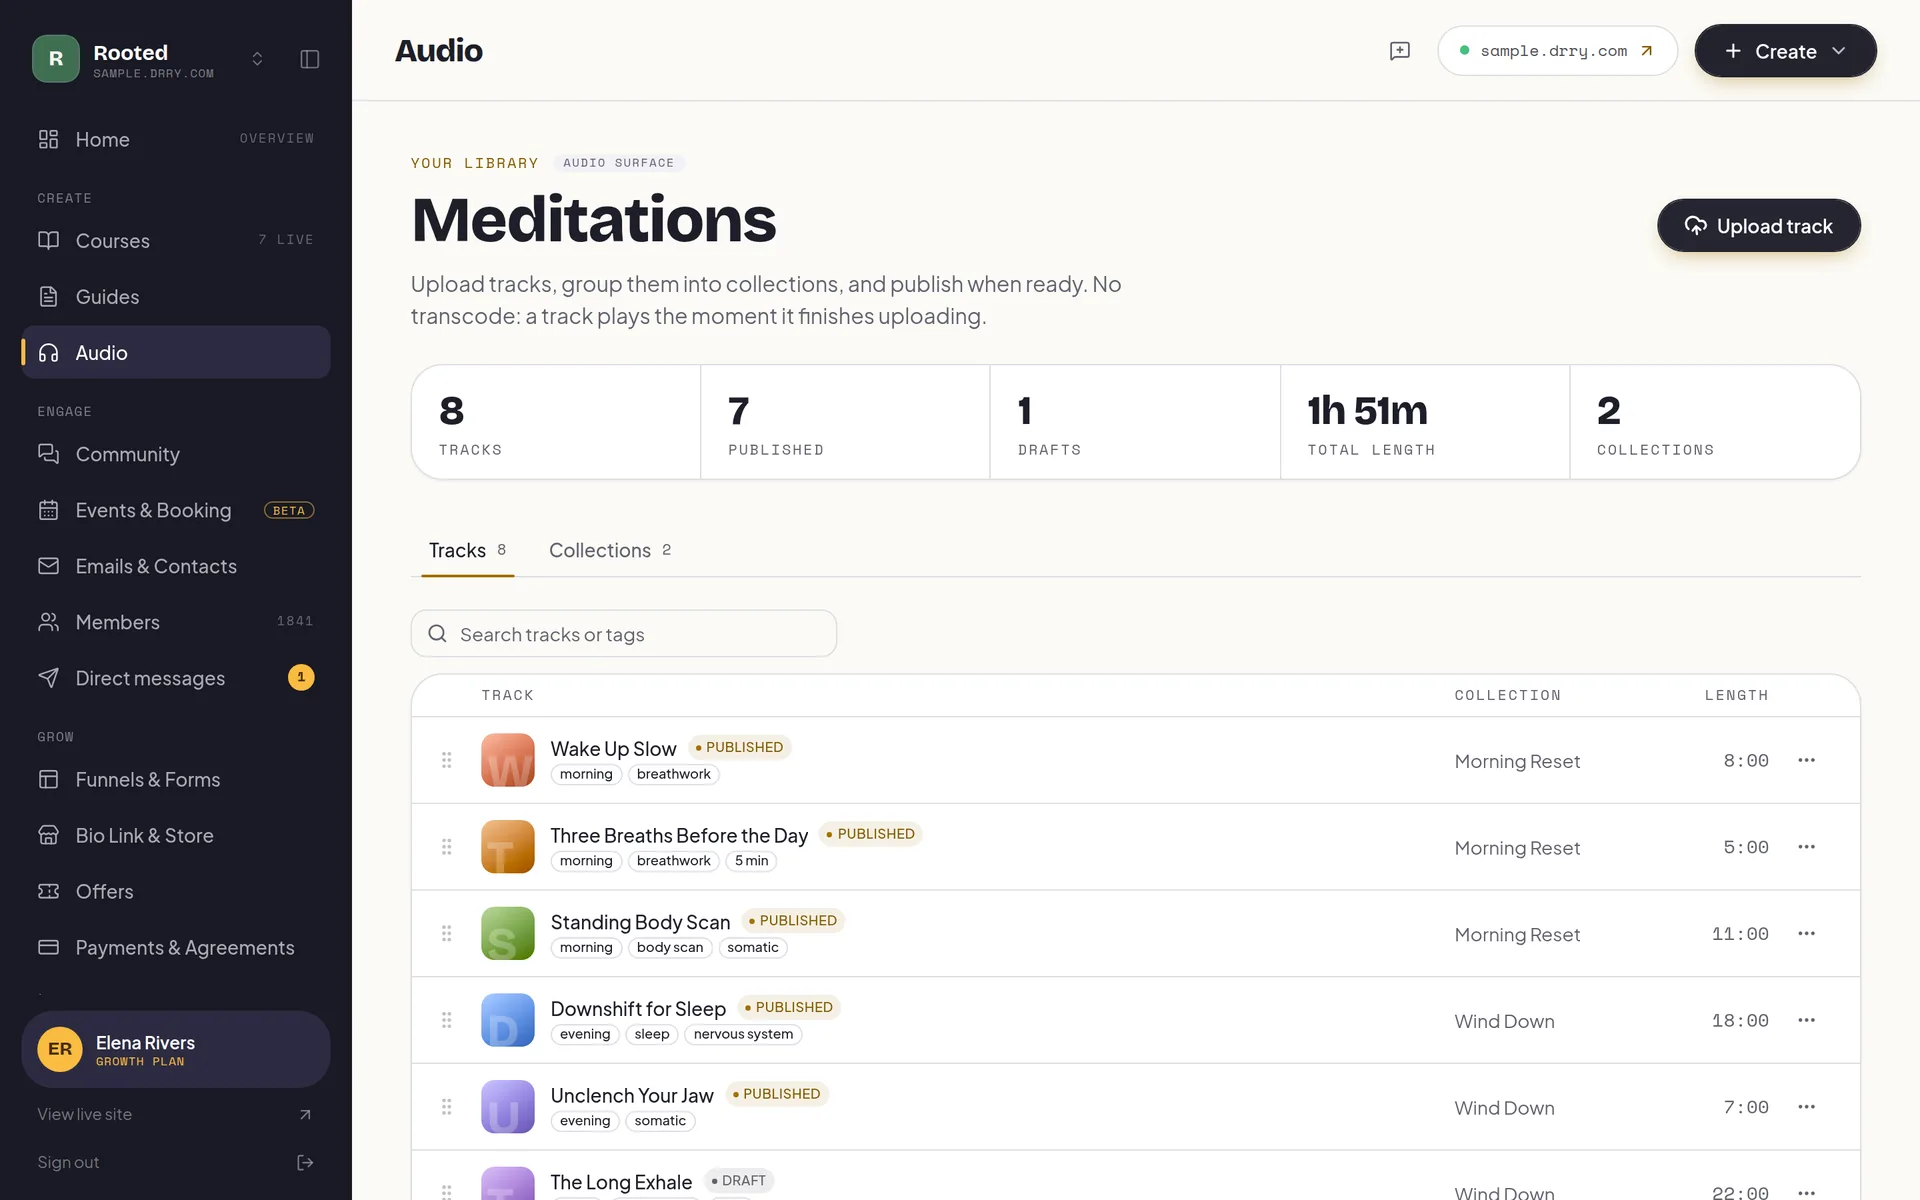Open Guides from the sidebar

tap(176, 297)
